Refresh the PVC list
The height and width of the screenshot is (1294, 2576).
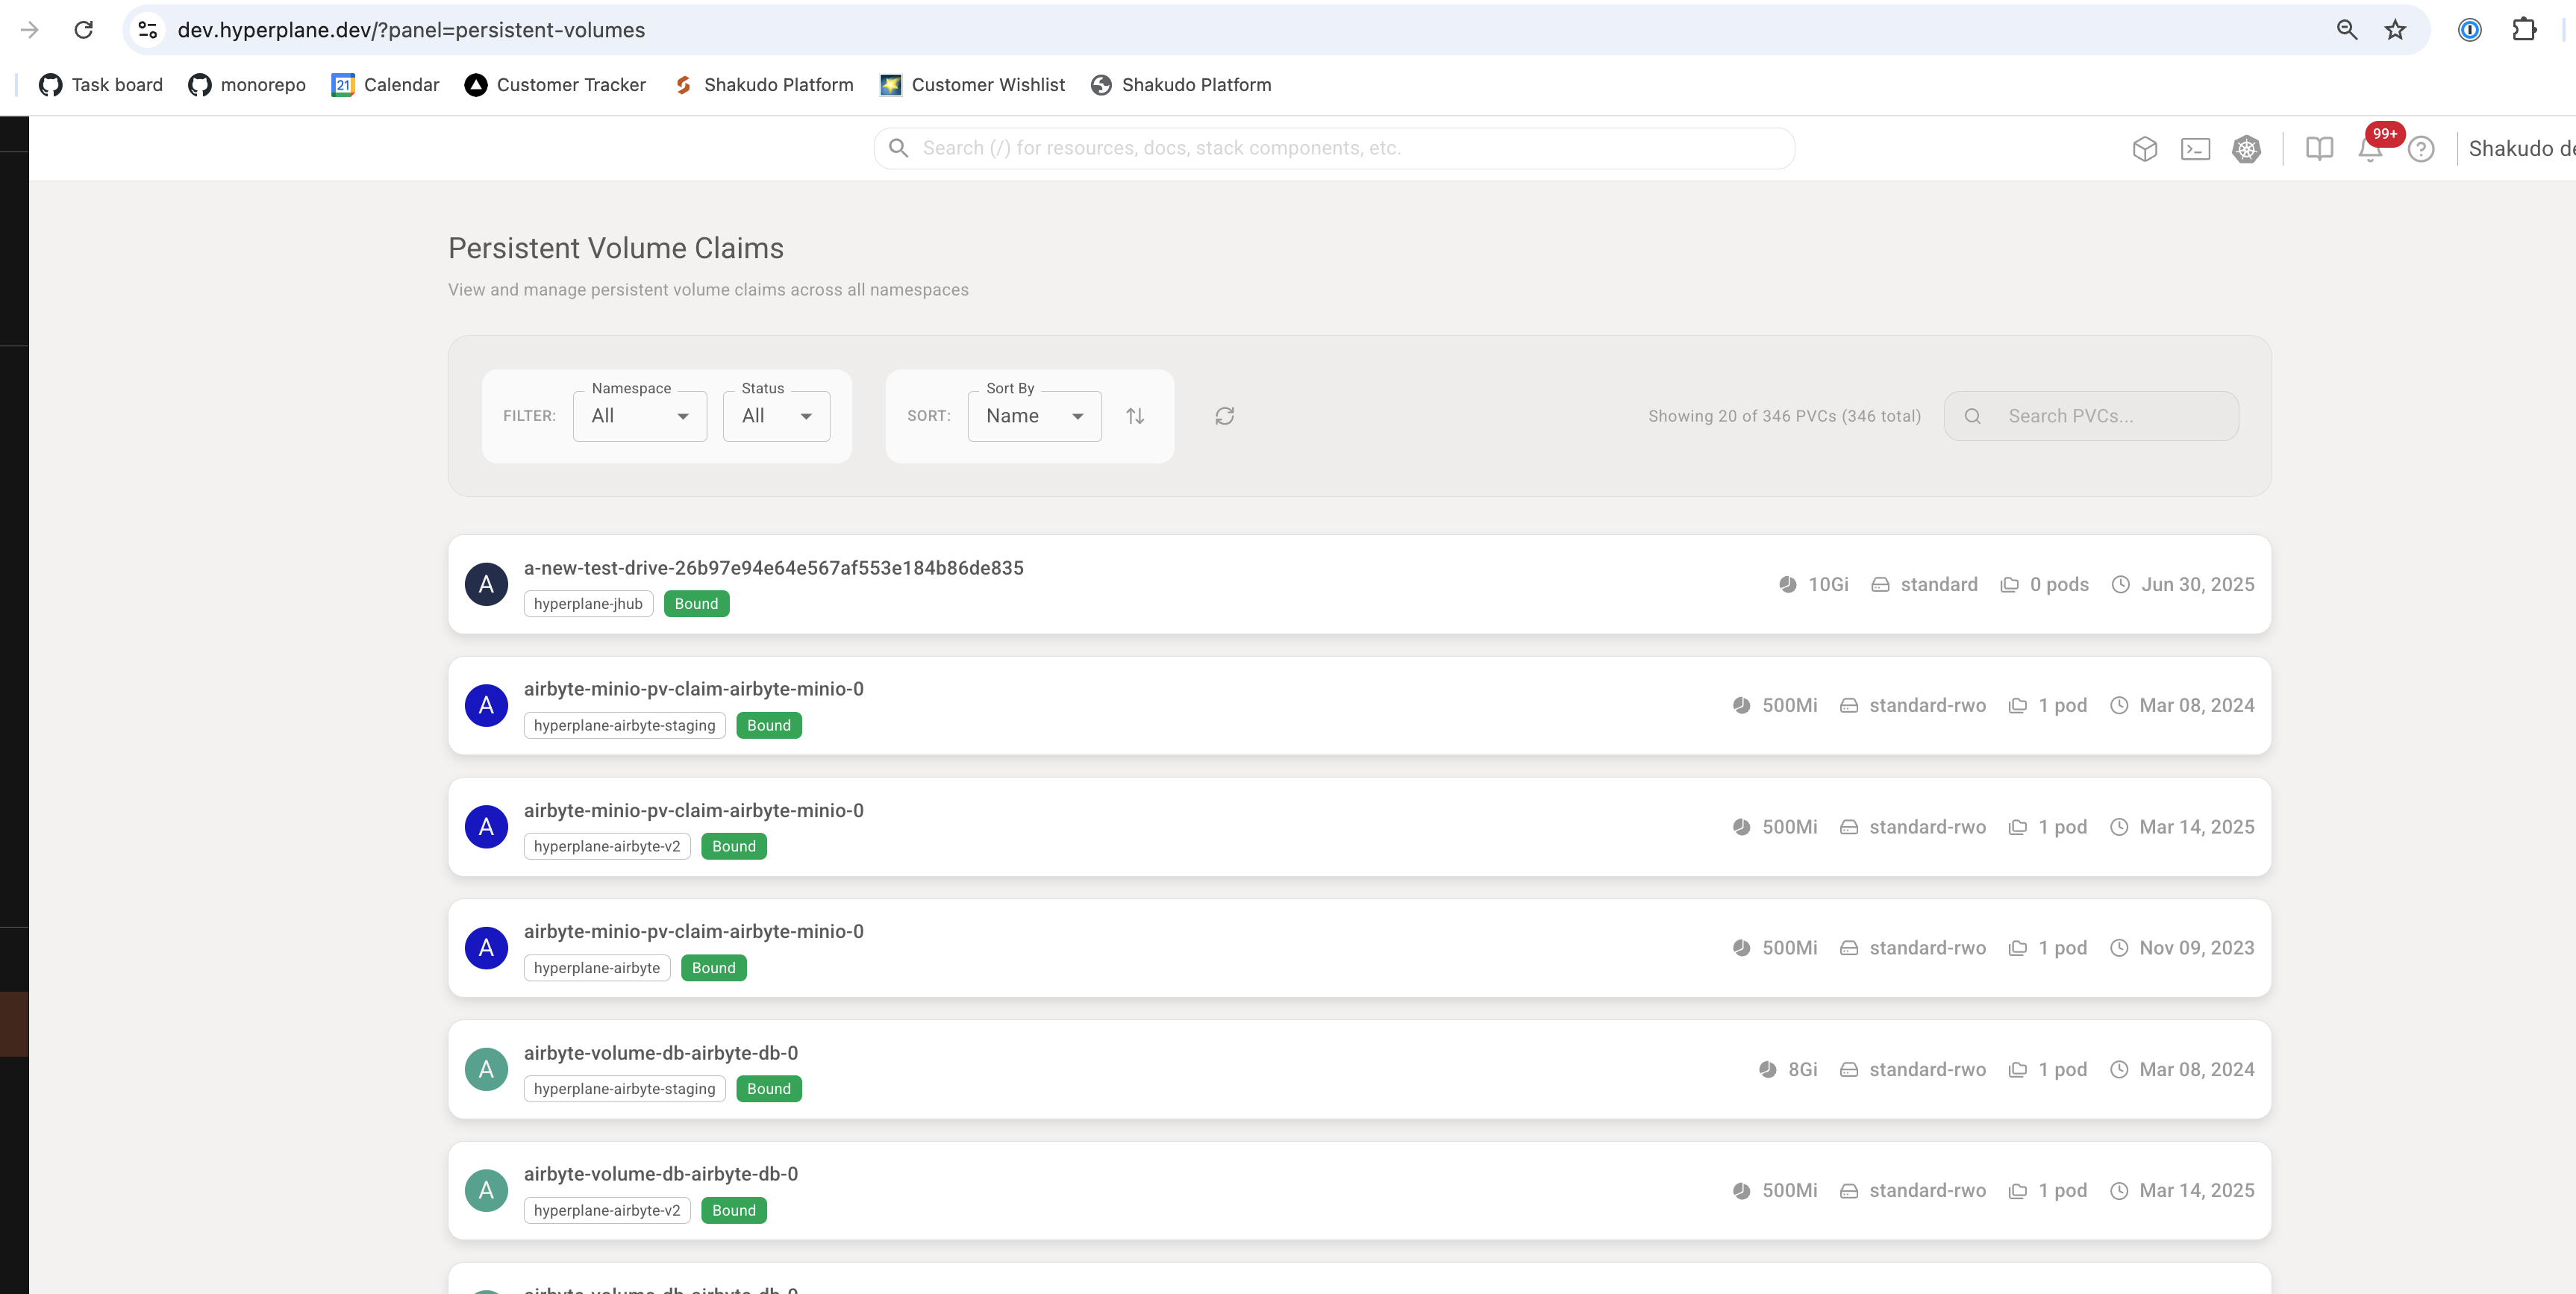click(1224, 416)
